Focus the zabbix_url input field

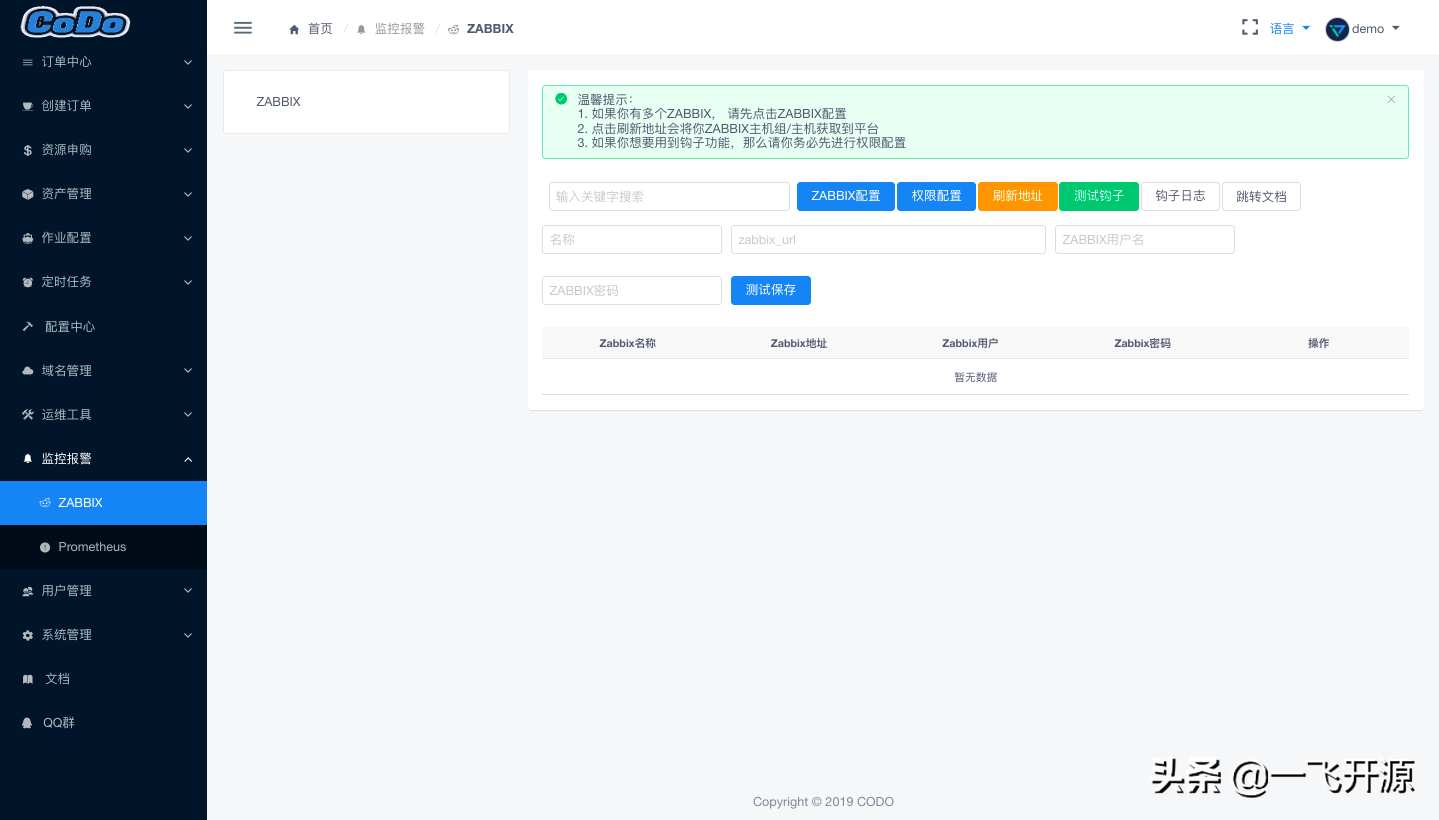click(888, 240)
